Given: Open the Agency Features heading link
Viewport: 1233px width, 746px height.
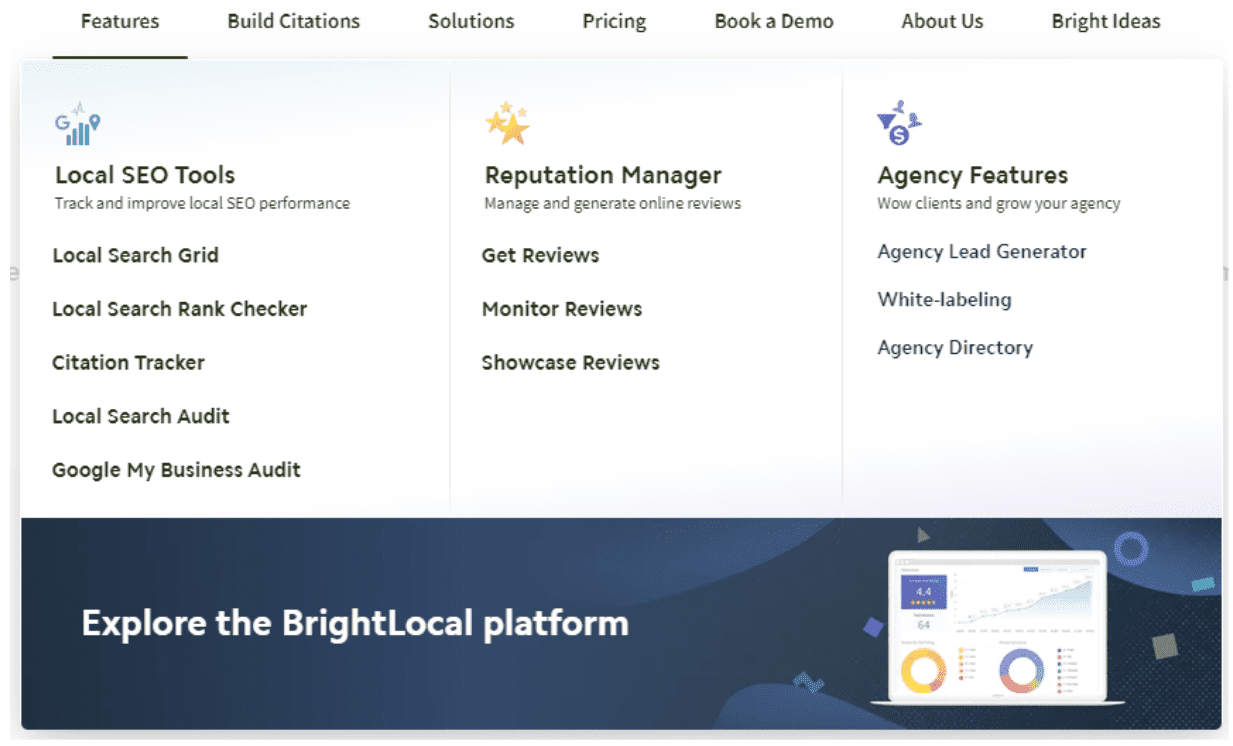Looking at the screenshot, I should [973, 175].
